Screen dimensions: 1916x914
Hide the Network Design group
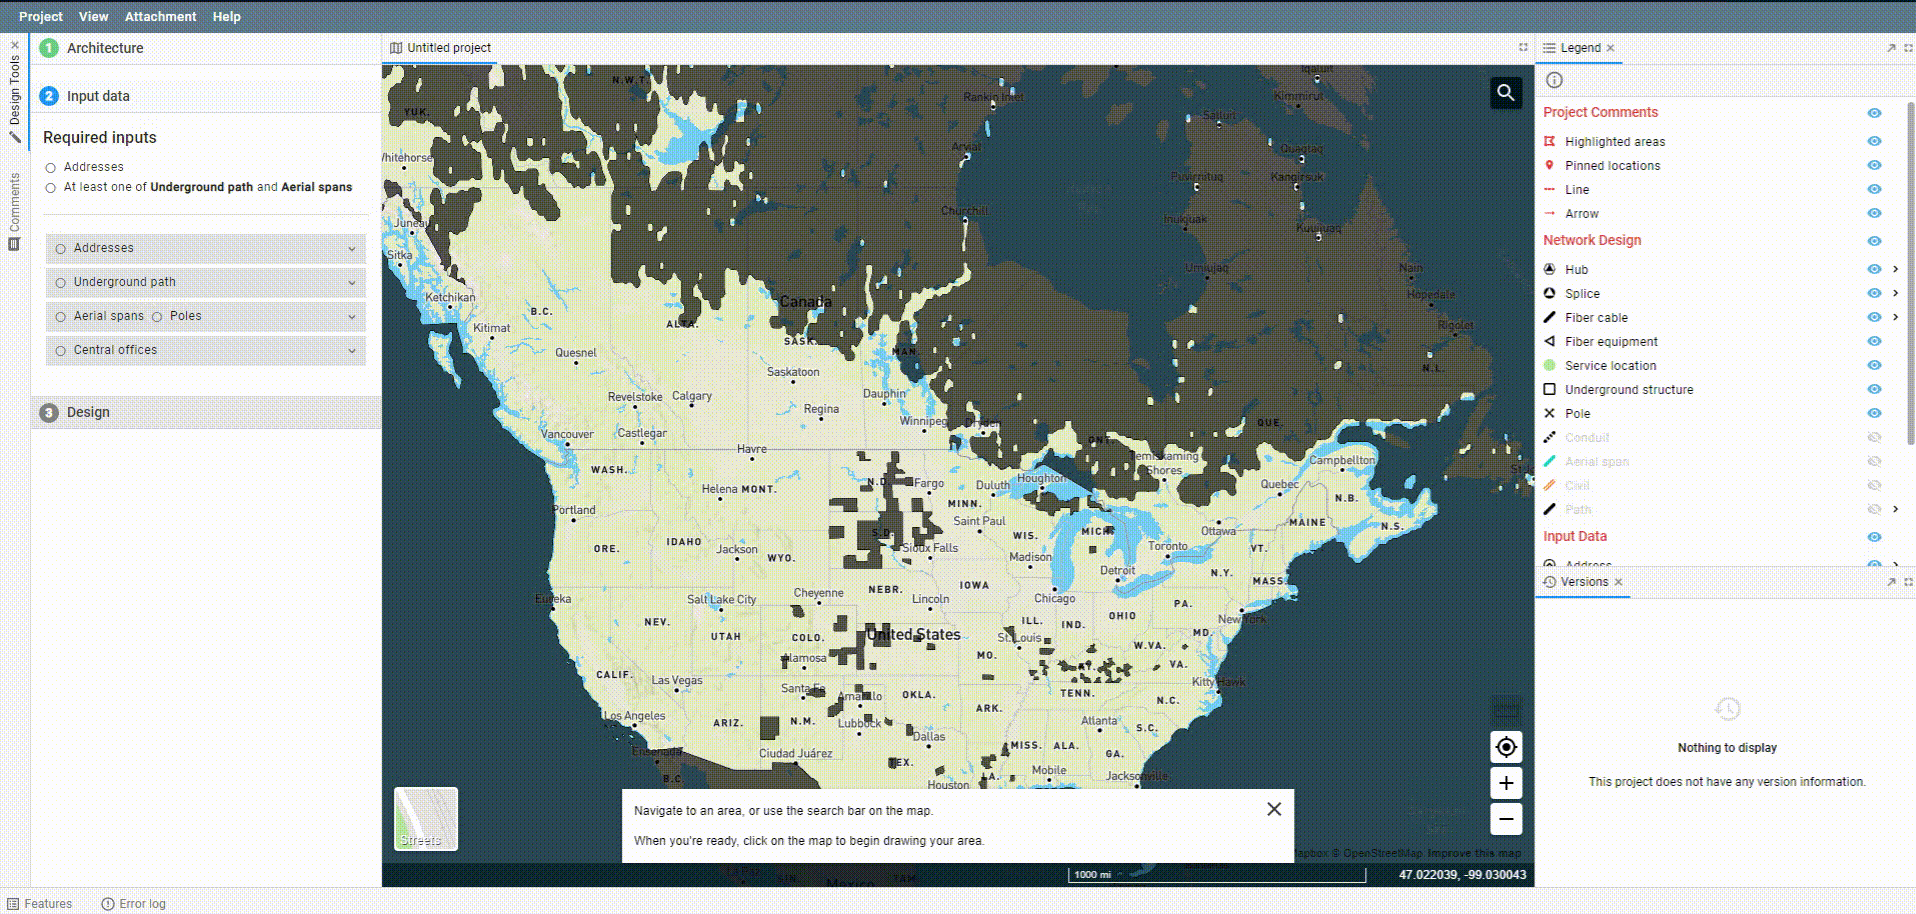pos(1874,241)
